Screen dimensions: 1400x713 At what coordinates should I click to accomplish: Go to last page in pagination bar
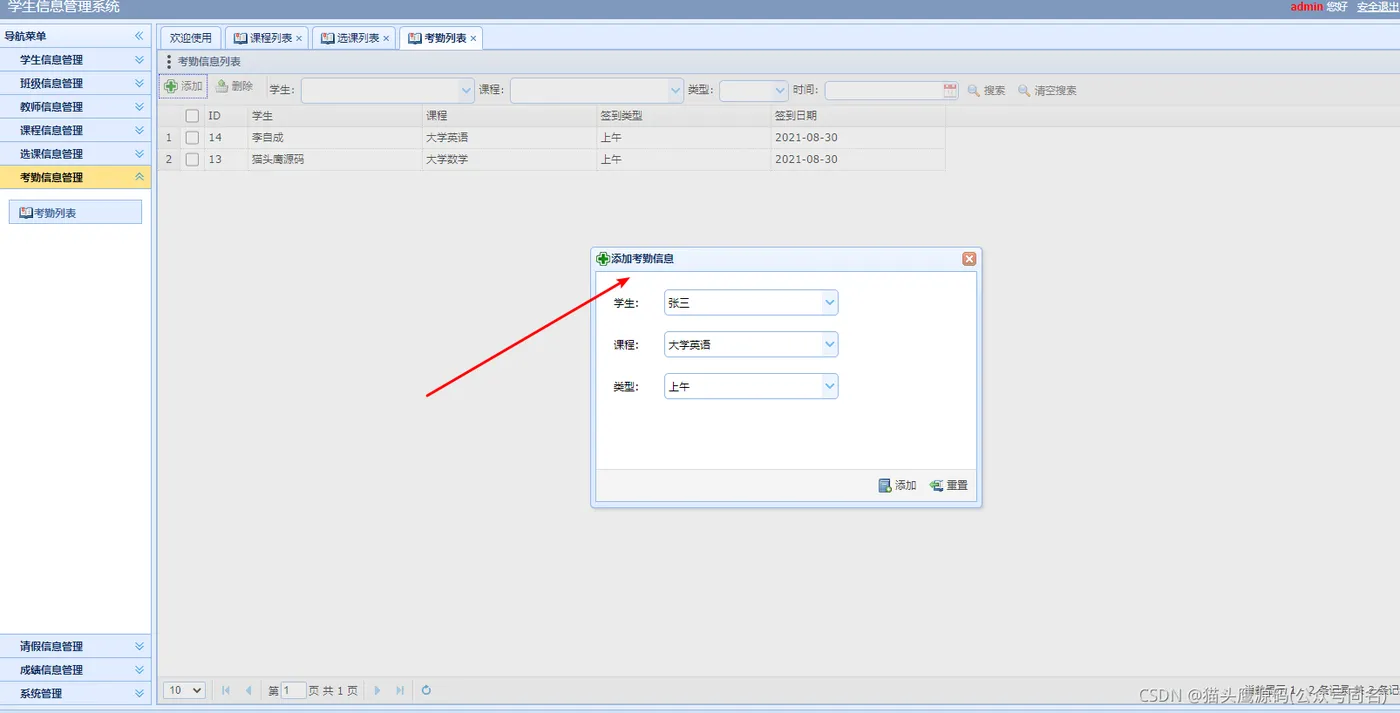400,690
